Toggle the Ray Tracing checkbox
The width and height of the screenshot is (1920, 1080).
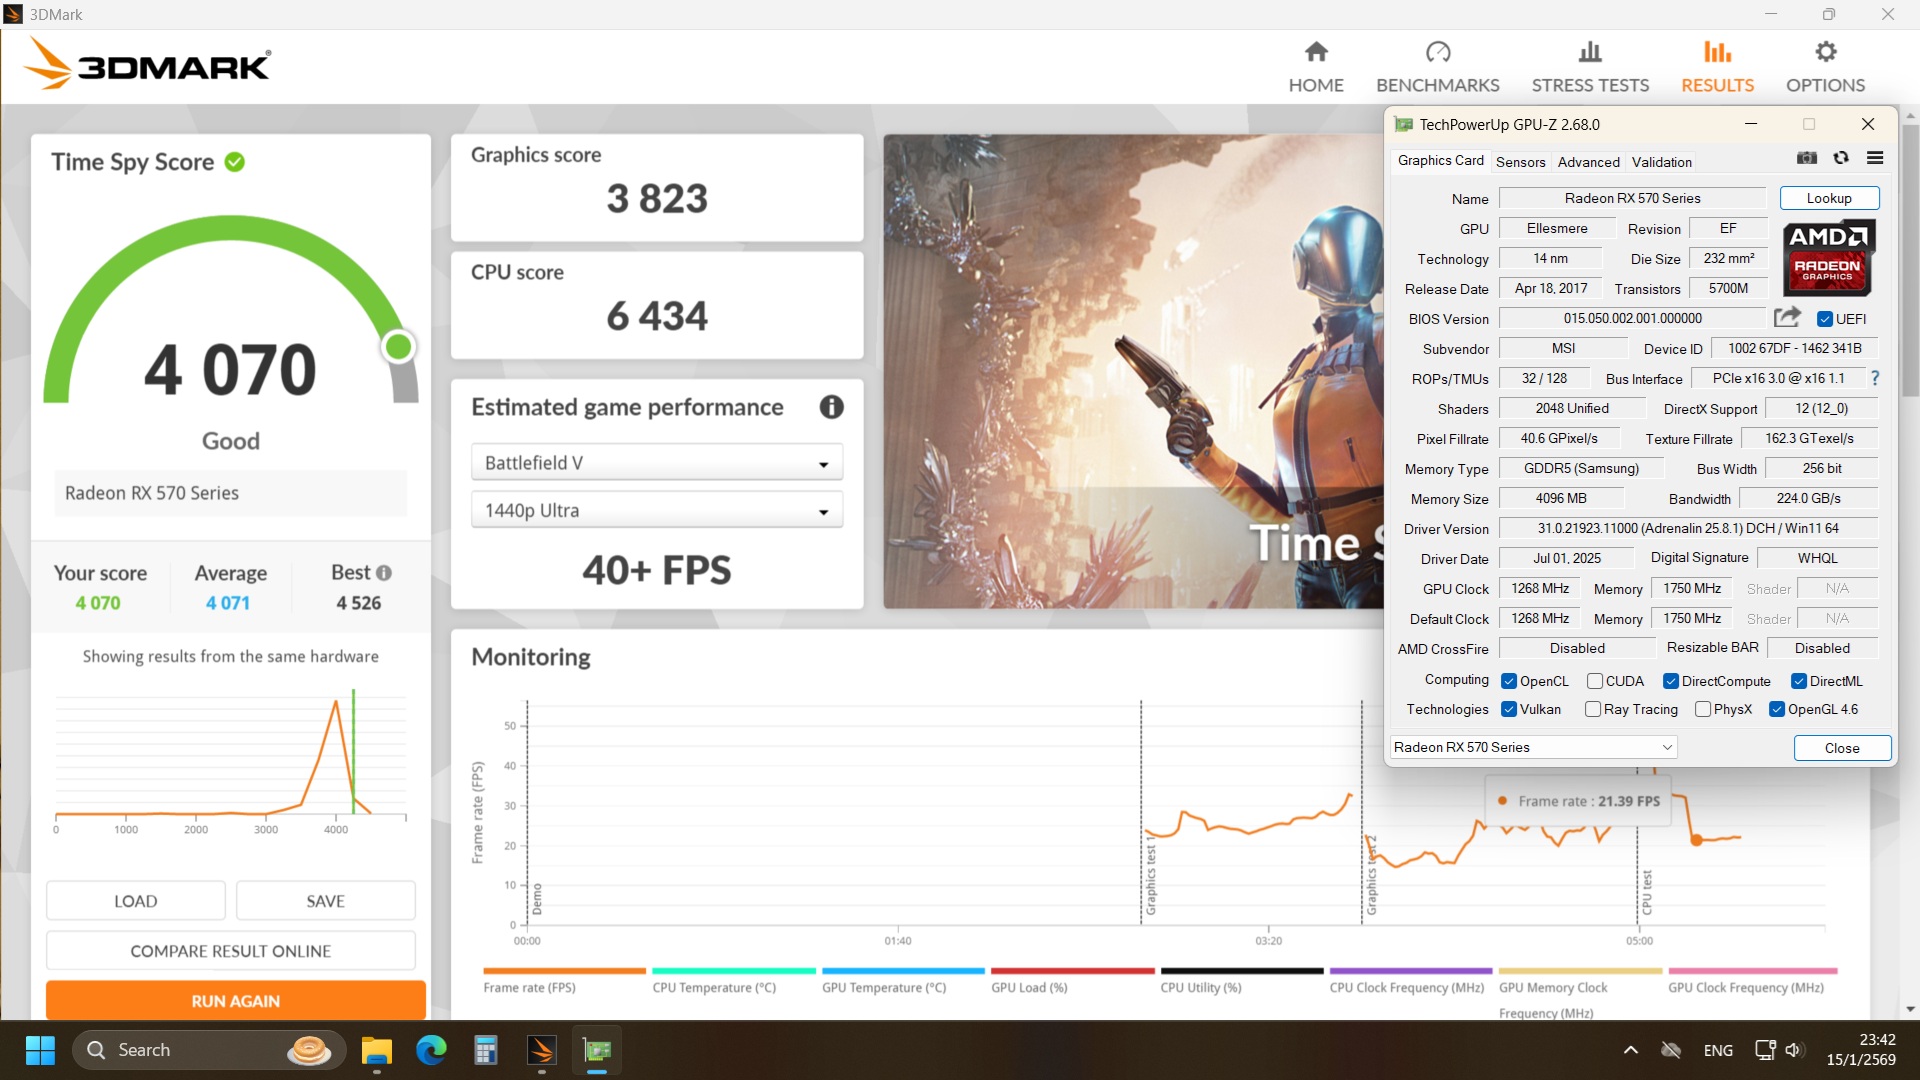click(1593, 709)
